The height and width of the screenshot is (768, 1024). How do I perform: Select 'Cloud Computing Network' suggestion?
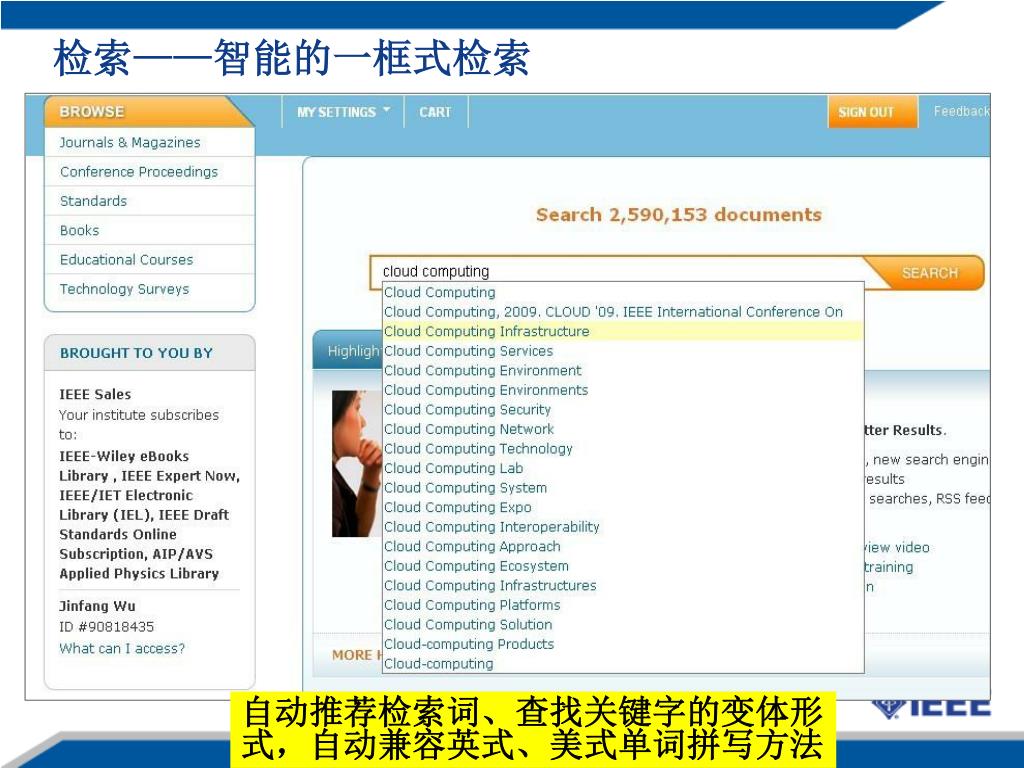(623, 430)
